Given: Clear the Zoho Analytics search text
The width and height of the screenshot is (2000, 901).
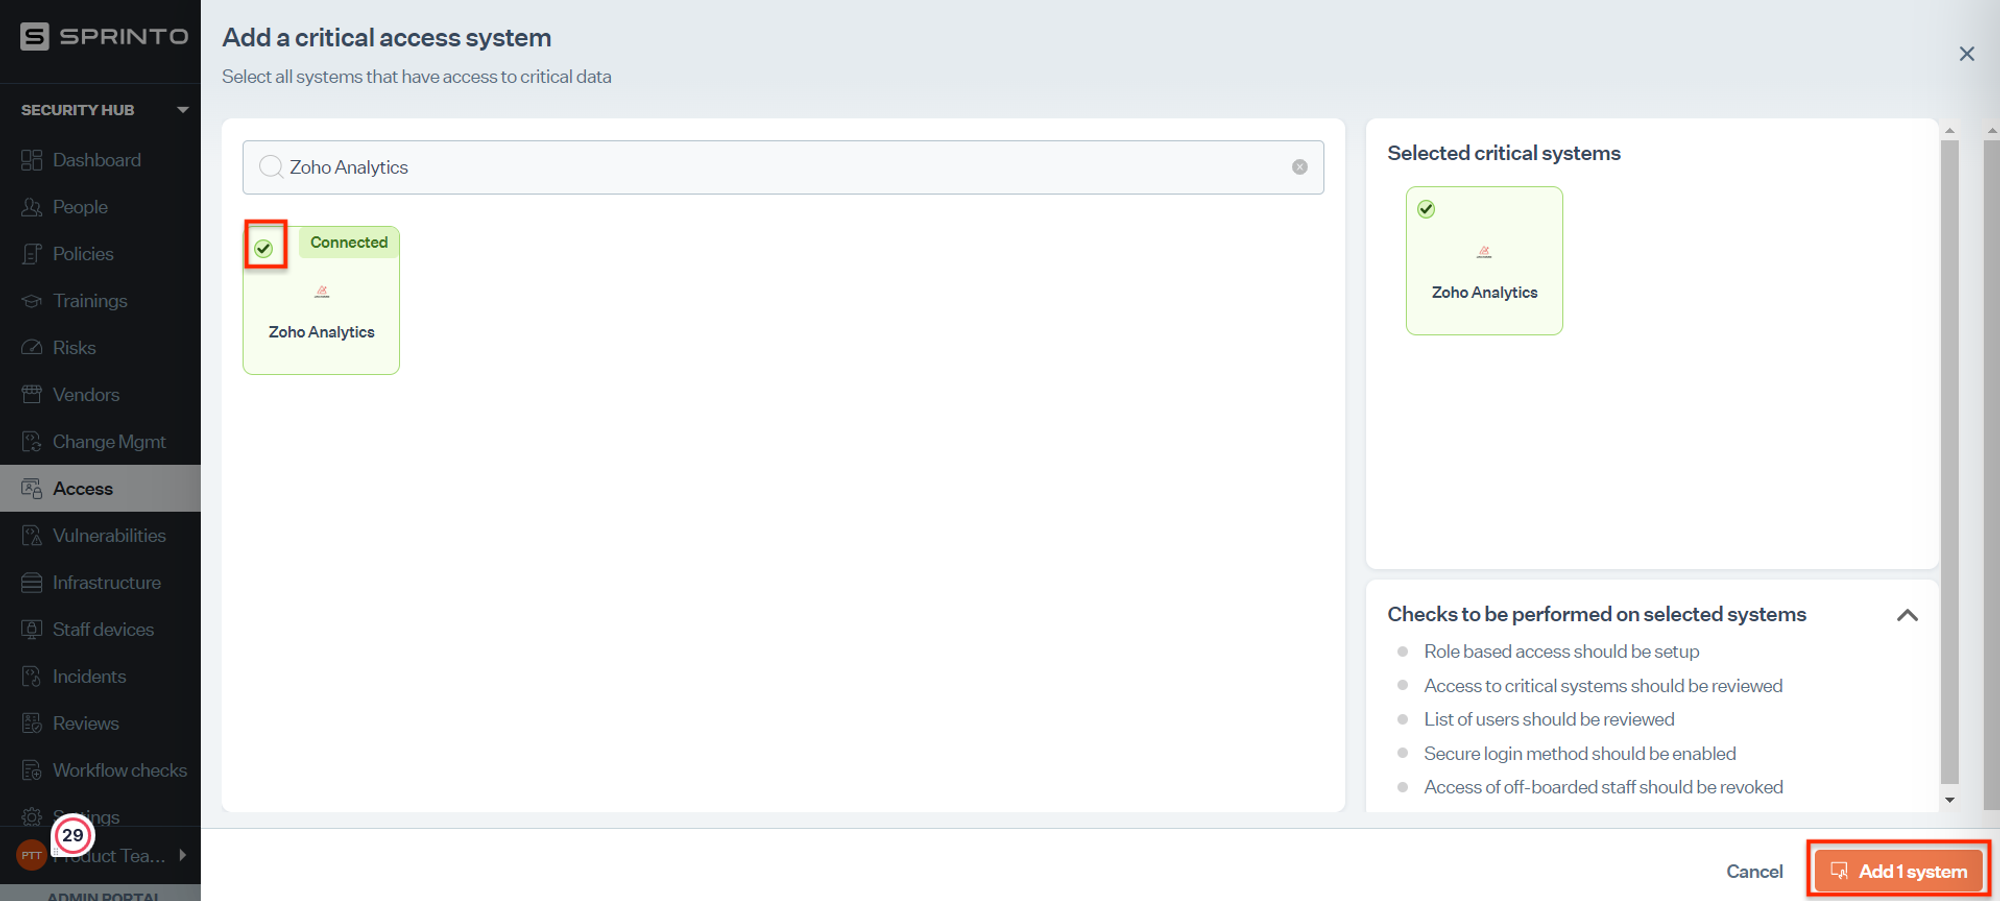Looking at the screenshot, I should [1299, 167].
